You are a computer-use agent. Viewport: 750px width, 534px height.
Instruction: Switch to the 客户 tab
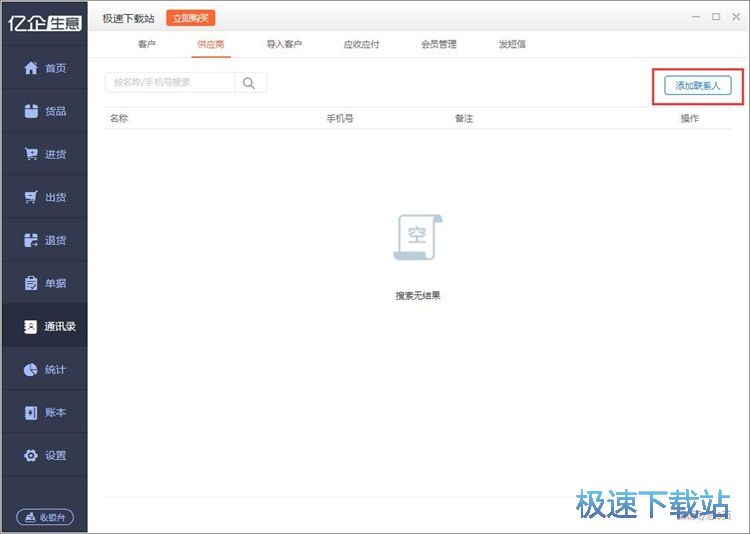147,44
